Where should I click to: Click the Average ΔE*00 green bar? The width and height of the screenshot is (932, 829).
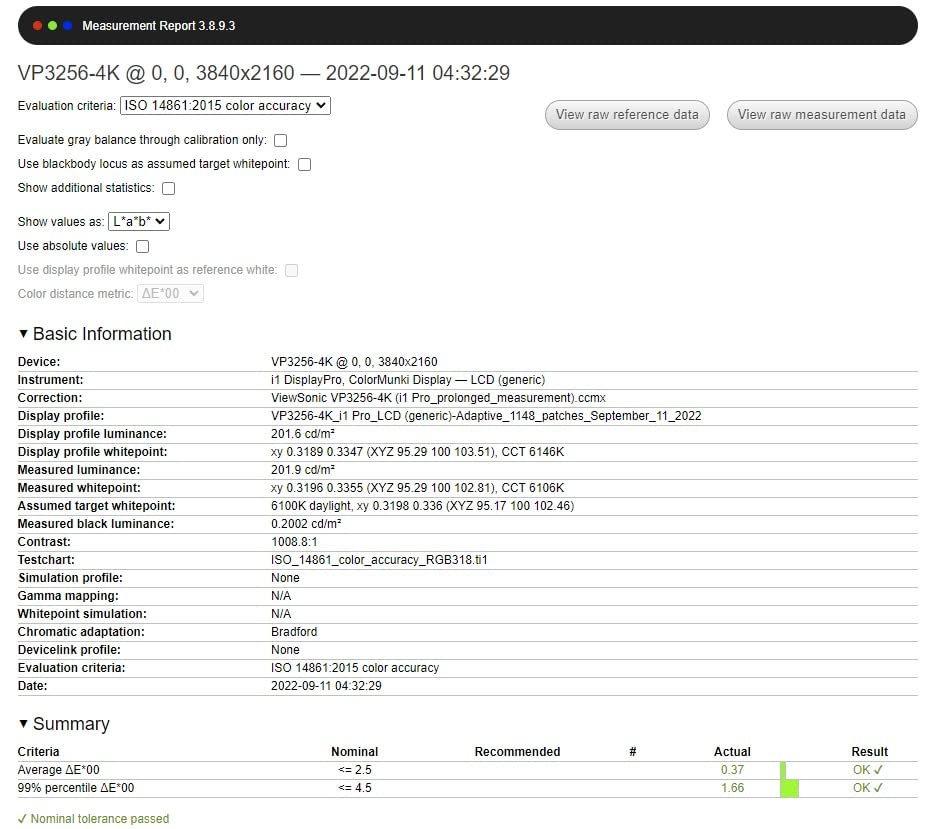coord(783,770)
